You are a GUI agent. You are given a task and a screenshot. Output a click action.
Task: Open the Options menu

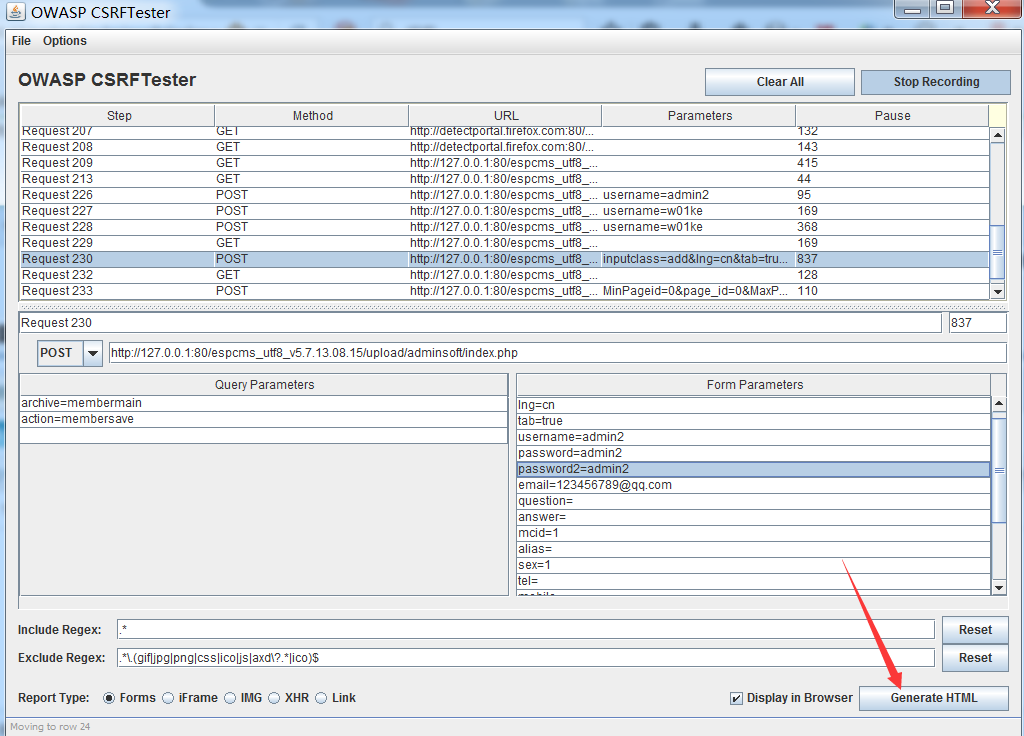[65, 40]
